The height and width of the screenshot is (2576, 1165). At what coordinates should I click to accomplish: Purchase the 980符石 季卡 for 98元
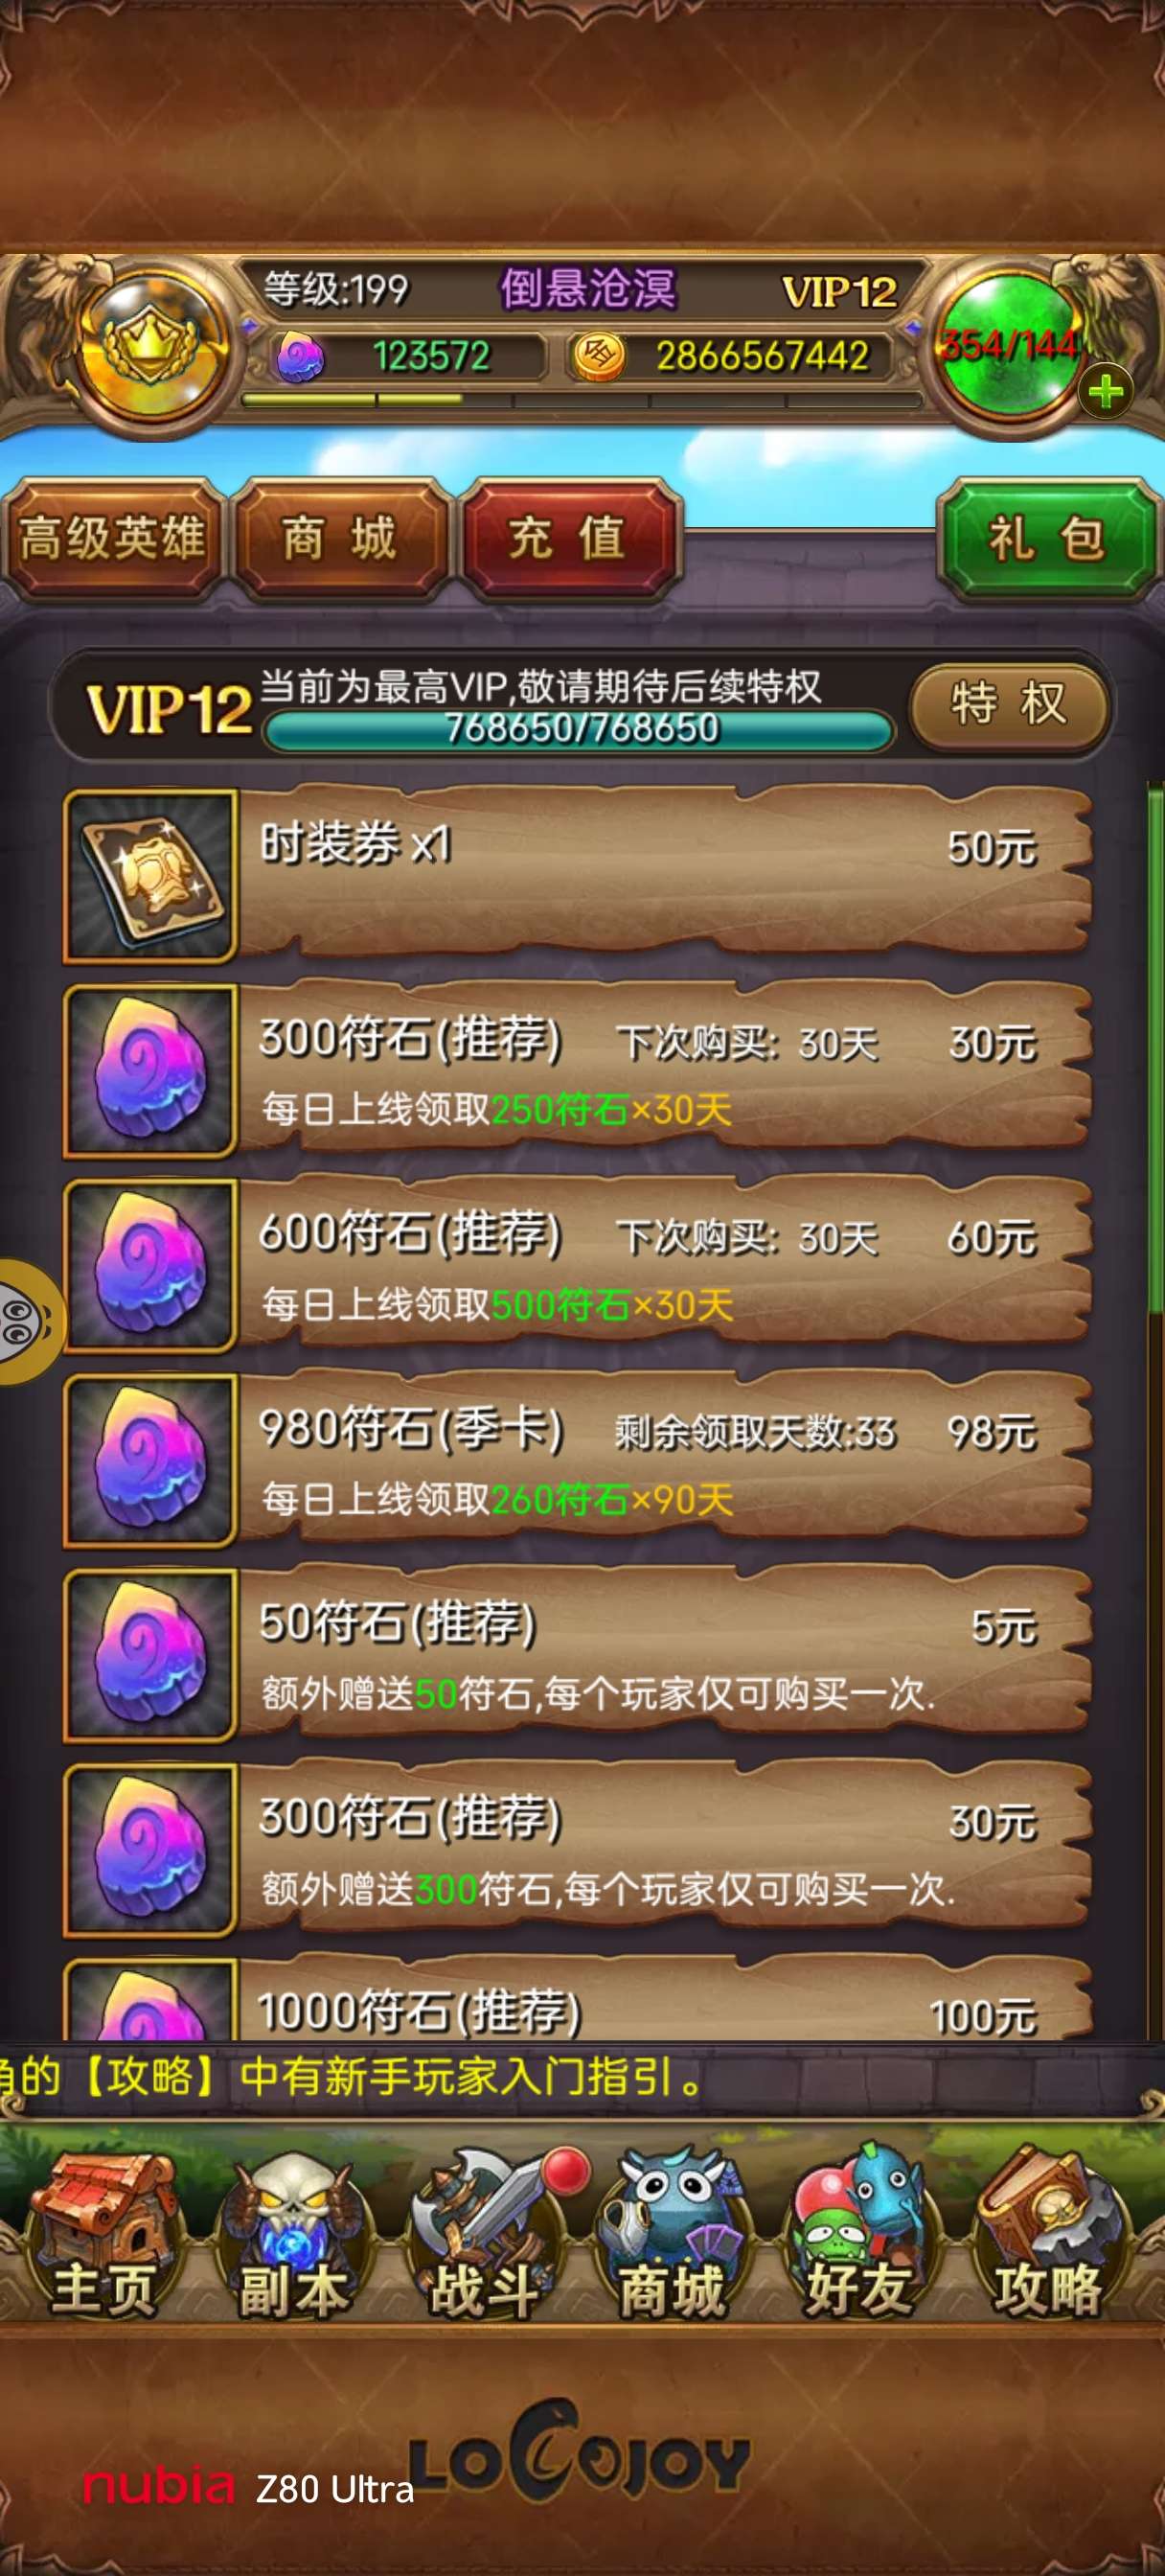coord(577,1459)
